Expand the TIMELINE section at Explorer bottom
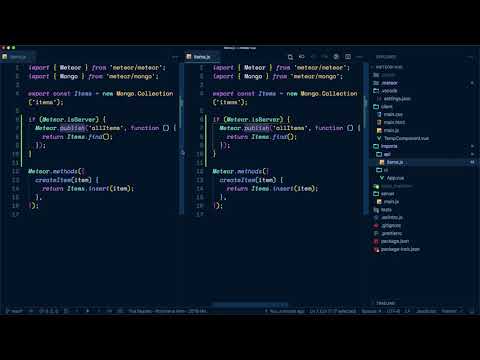Image resolution: width=480 pixels, height=360 pixels. (385, 303)
